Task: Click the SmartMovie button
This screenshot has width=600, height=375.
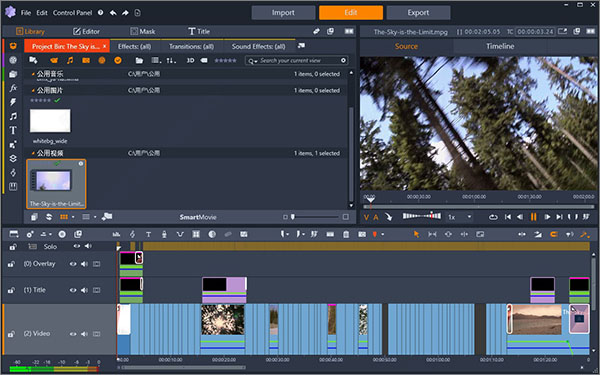Action: [198, 217]
